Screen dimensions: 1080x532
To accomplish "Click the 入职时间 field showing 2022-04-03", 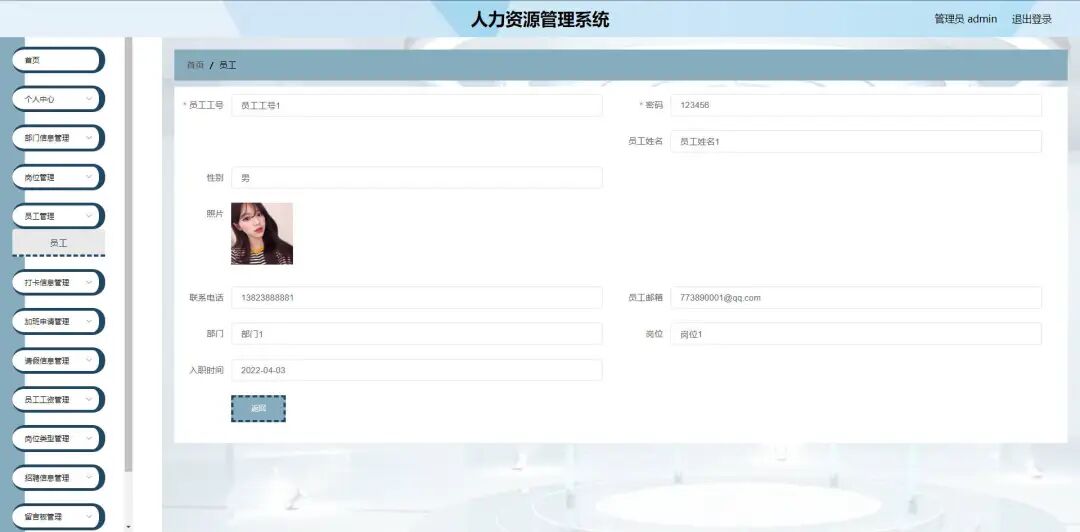I will (x=417, y=370).
